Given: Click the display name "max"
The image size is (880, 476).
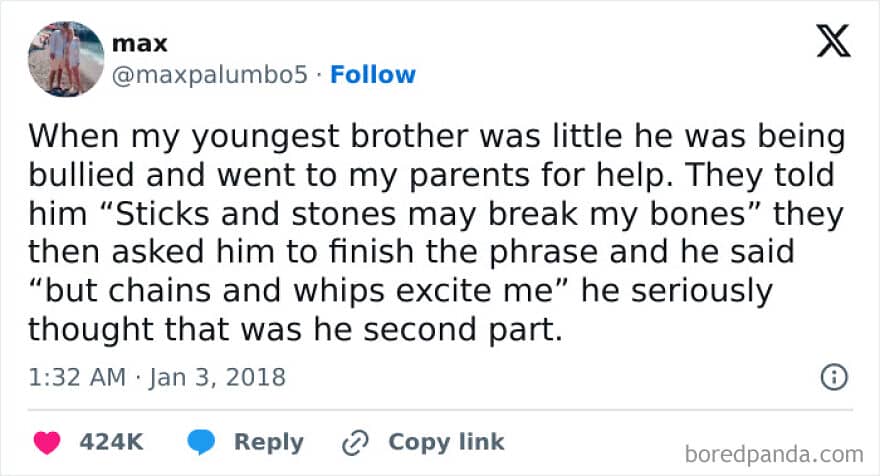Looking at the screenshot, I should (x=140, y=44).
